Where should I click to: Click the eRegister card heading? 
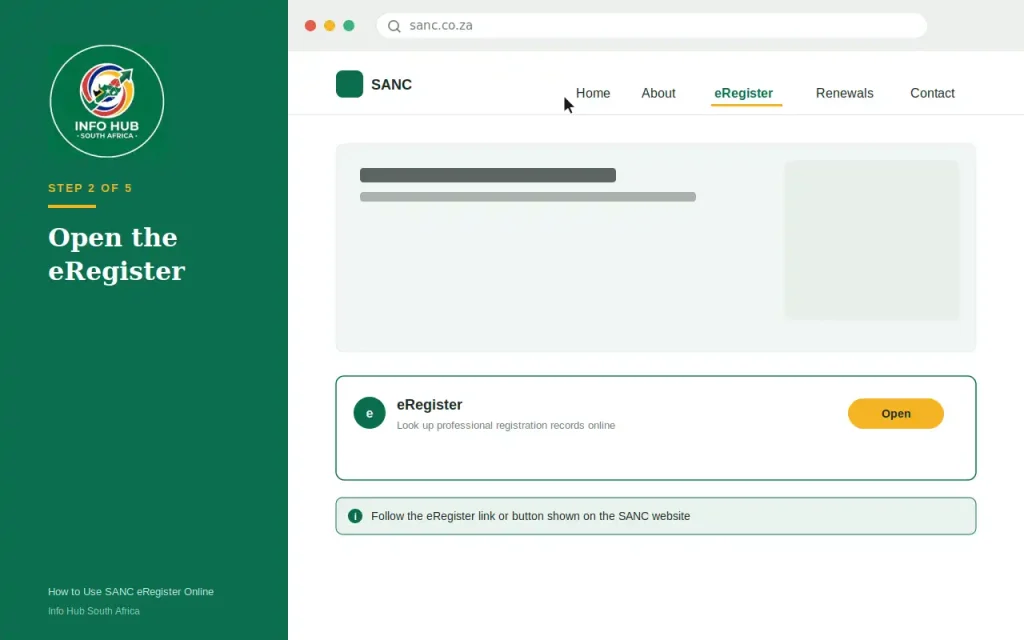point(429,405)
